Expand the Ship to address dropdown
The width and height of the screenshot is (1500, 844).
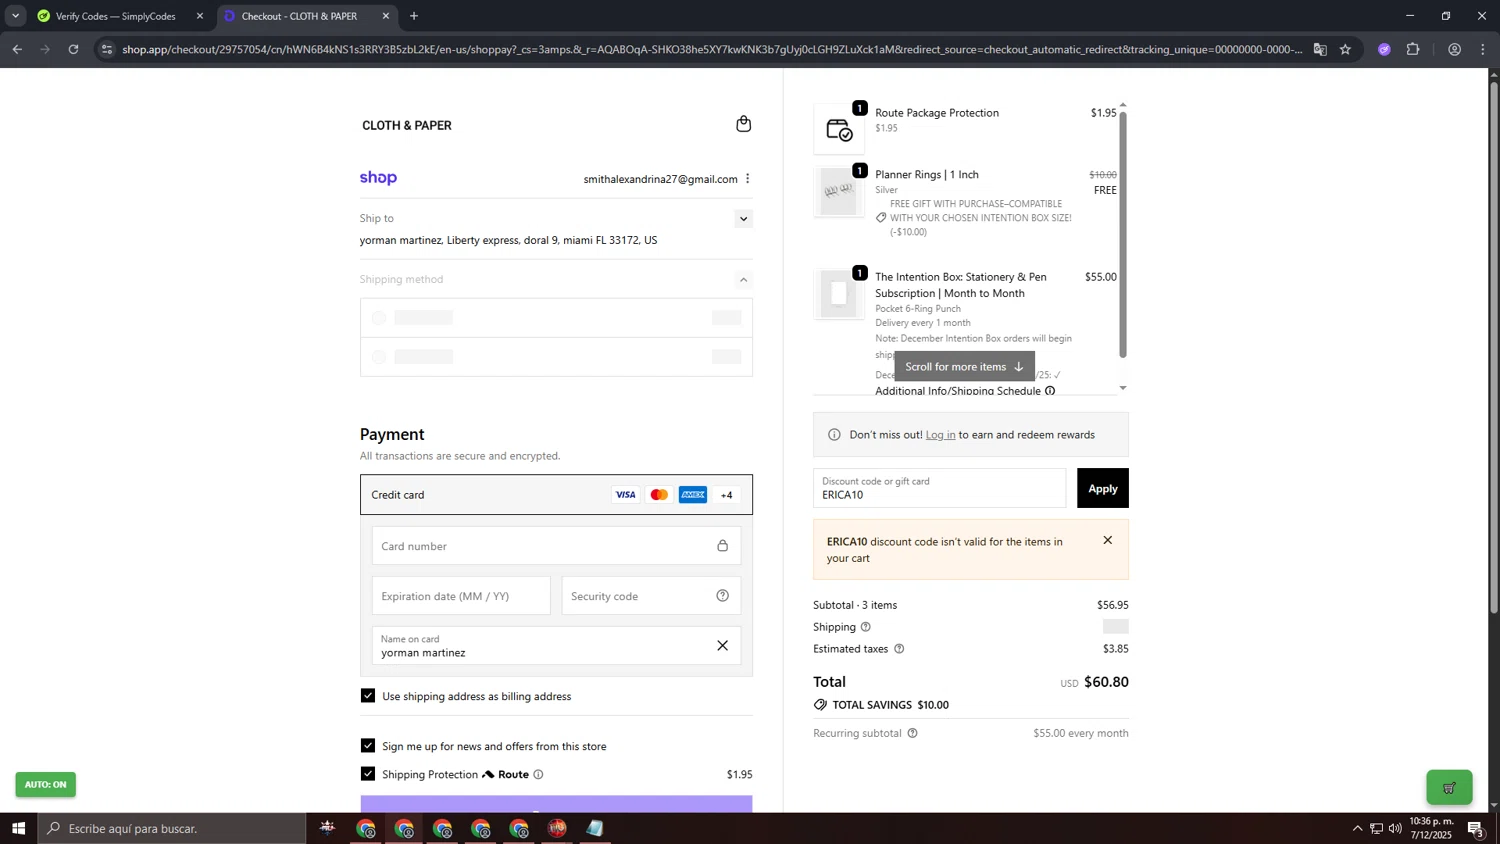click(743, 219)
